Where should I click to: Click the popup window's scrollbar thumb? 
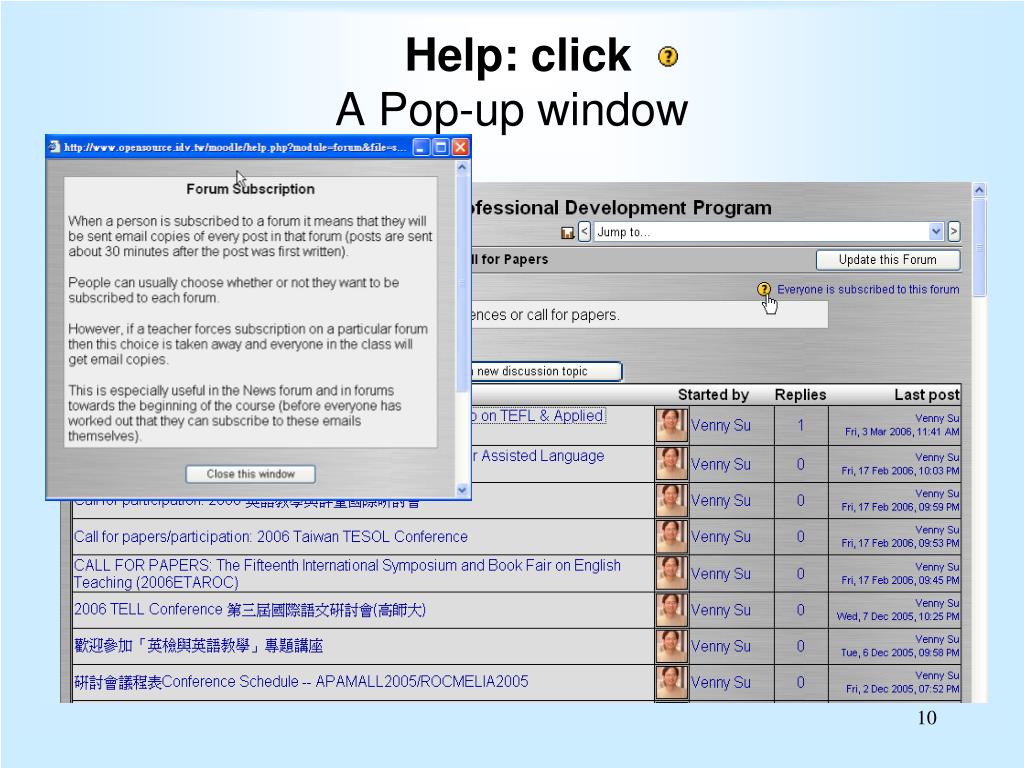click(x=462, y=283)
